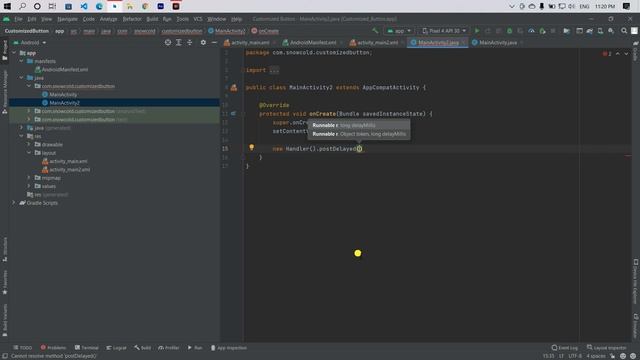This screenshot has height=360, width=640.
Task: Open Windows notification center icon
Action: (x=627, y=6)
